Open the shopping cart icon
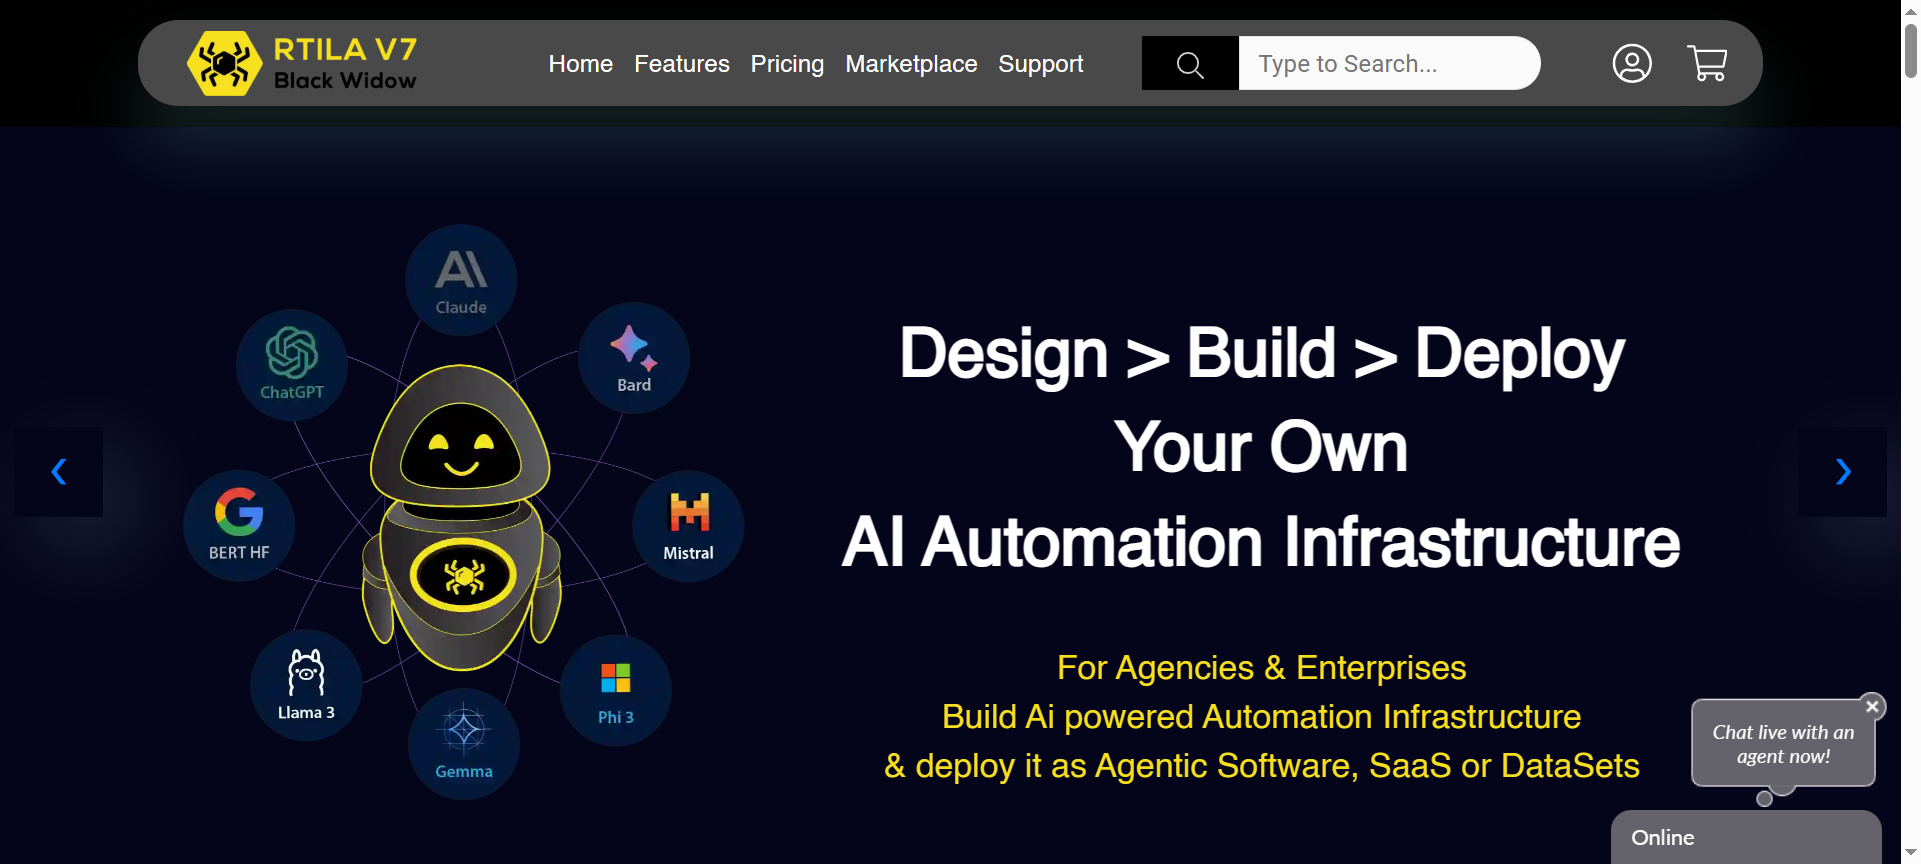 coord(1707,64)
